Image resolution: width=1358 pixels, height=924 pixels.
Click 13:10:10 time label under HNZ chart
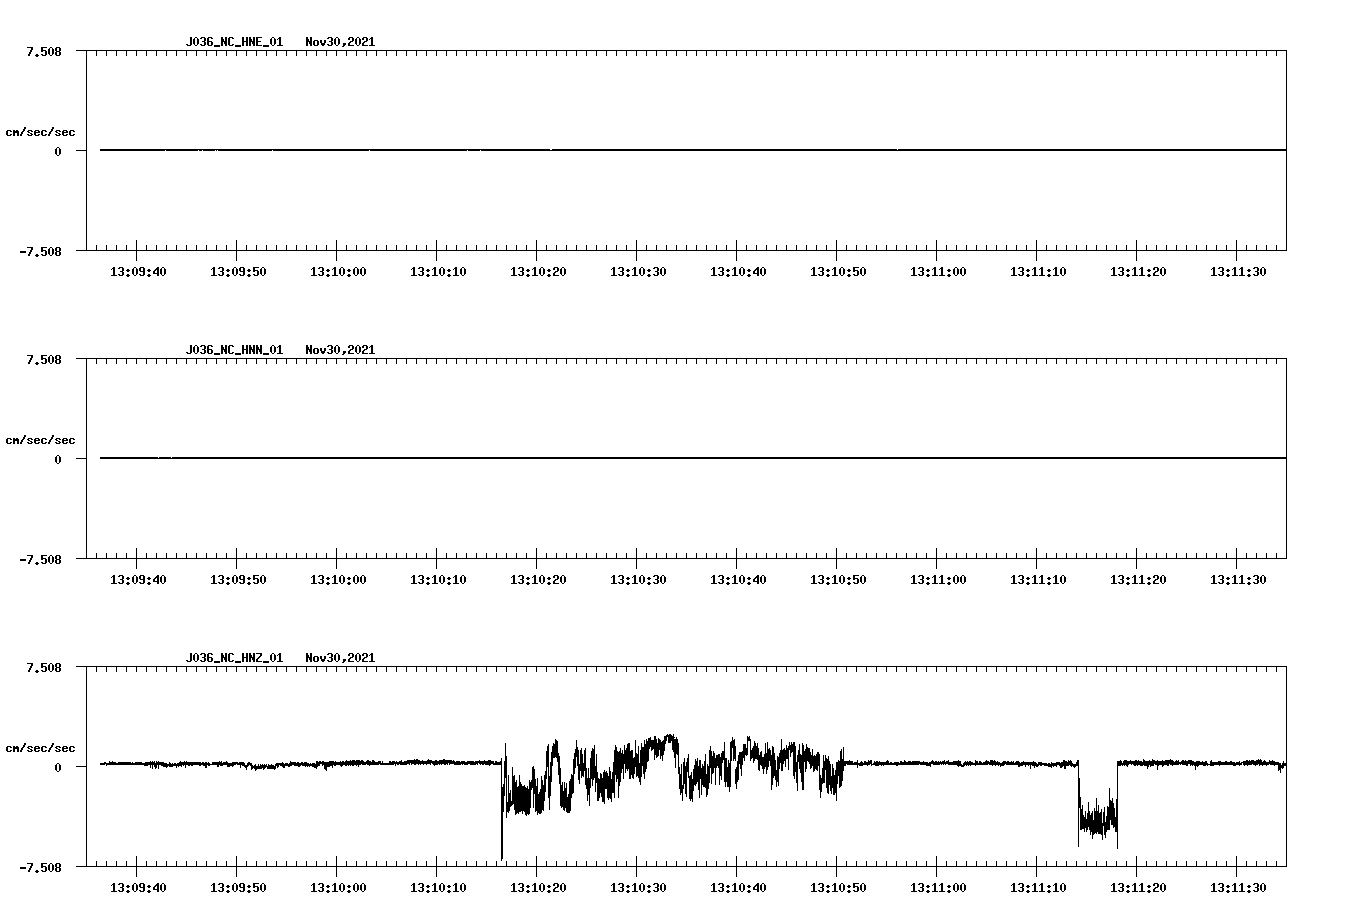[438, 888]
